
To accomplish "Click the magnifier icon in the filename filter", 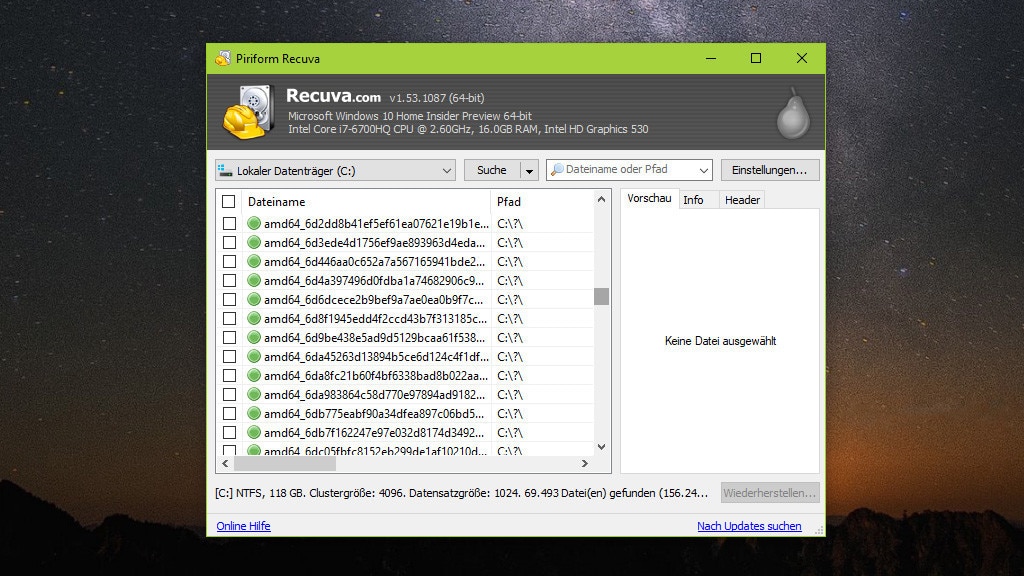I will tap(557, 170).
